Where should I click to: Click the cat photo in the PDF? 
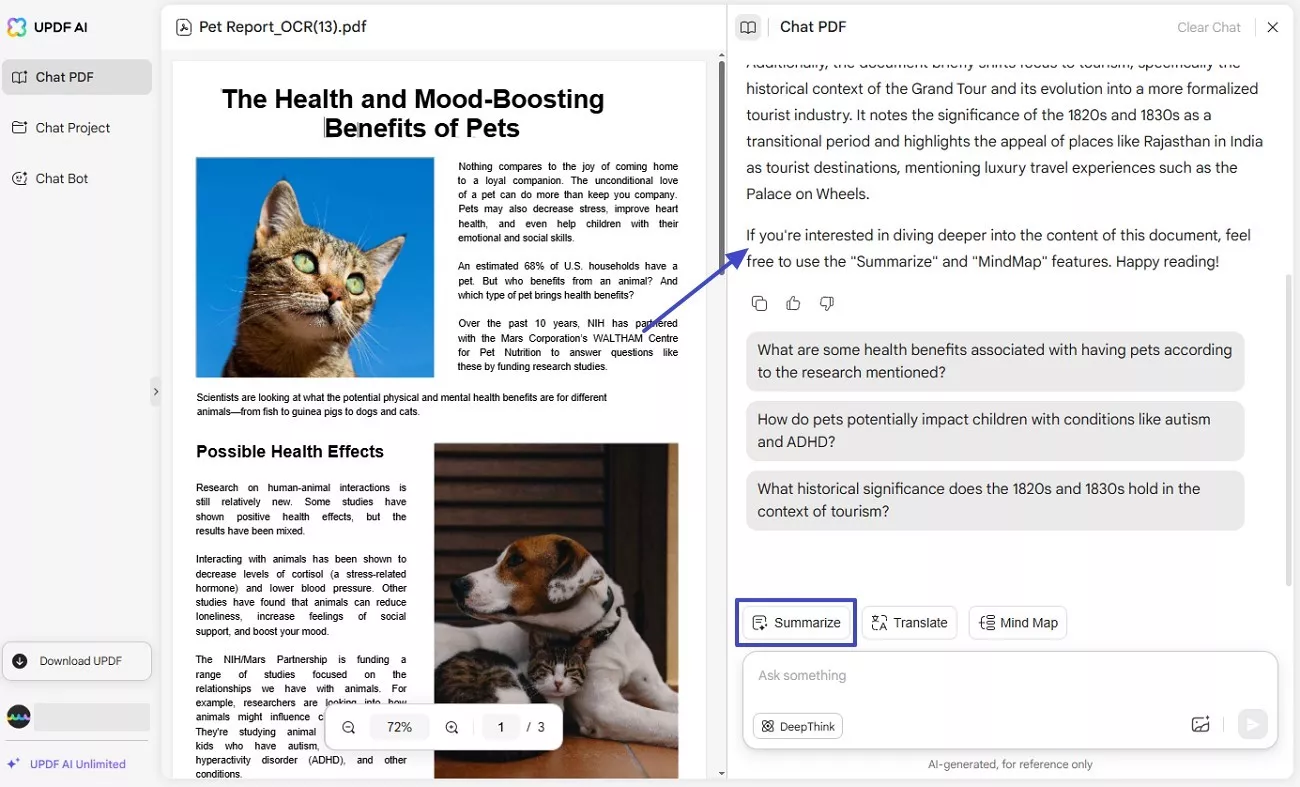[315, 267]
